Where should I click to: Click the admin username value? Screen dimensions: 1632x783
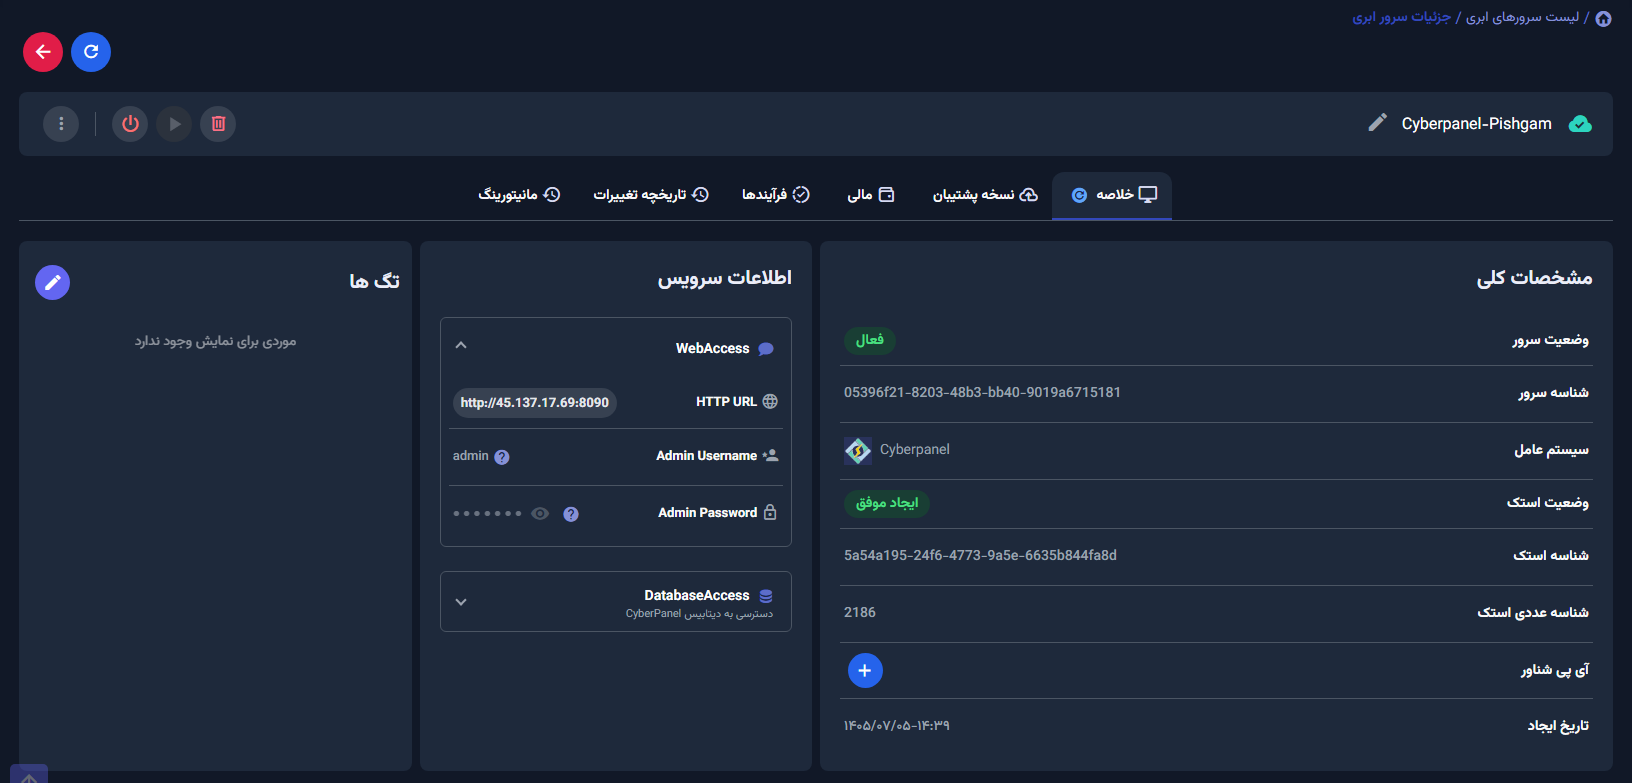click(470, 456)
